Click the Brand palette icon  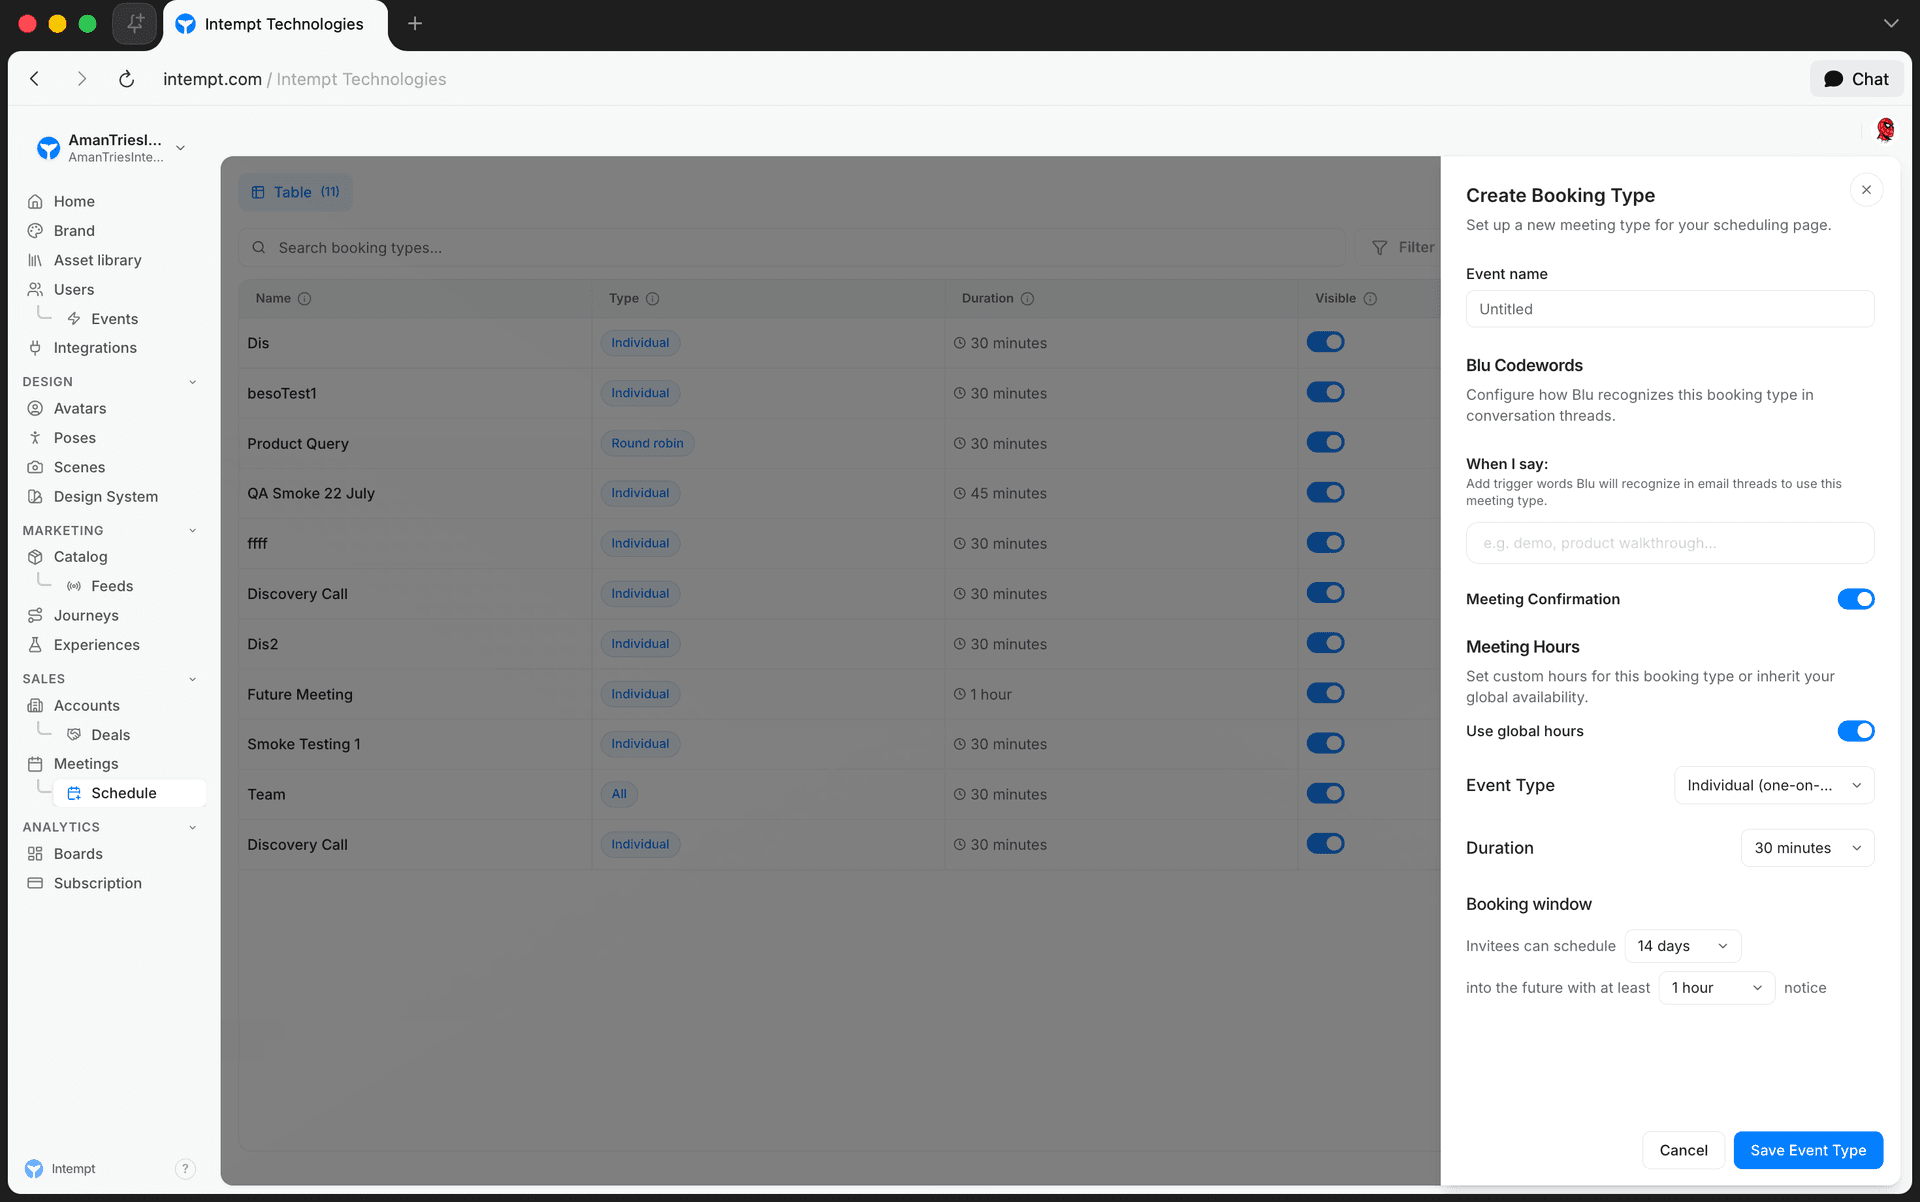pyautogui.click(x=35, y=230)
